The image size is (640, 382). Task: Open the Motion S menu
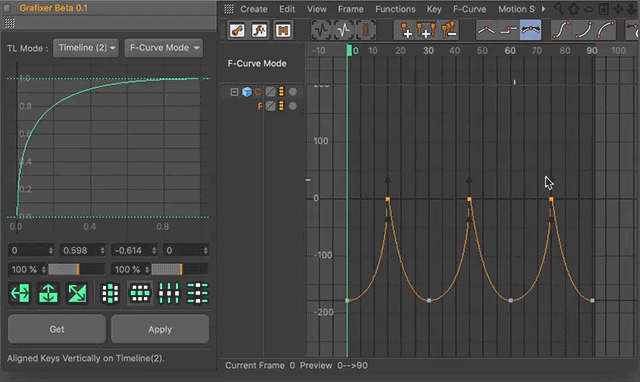click(516, 9)
